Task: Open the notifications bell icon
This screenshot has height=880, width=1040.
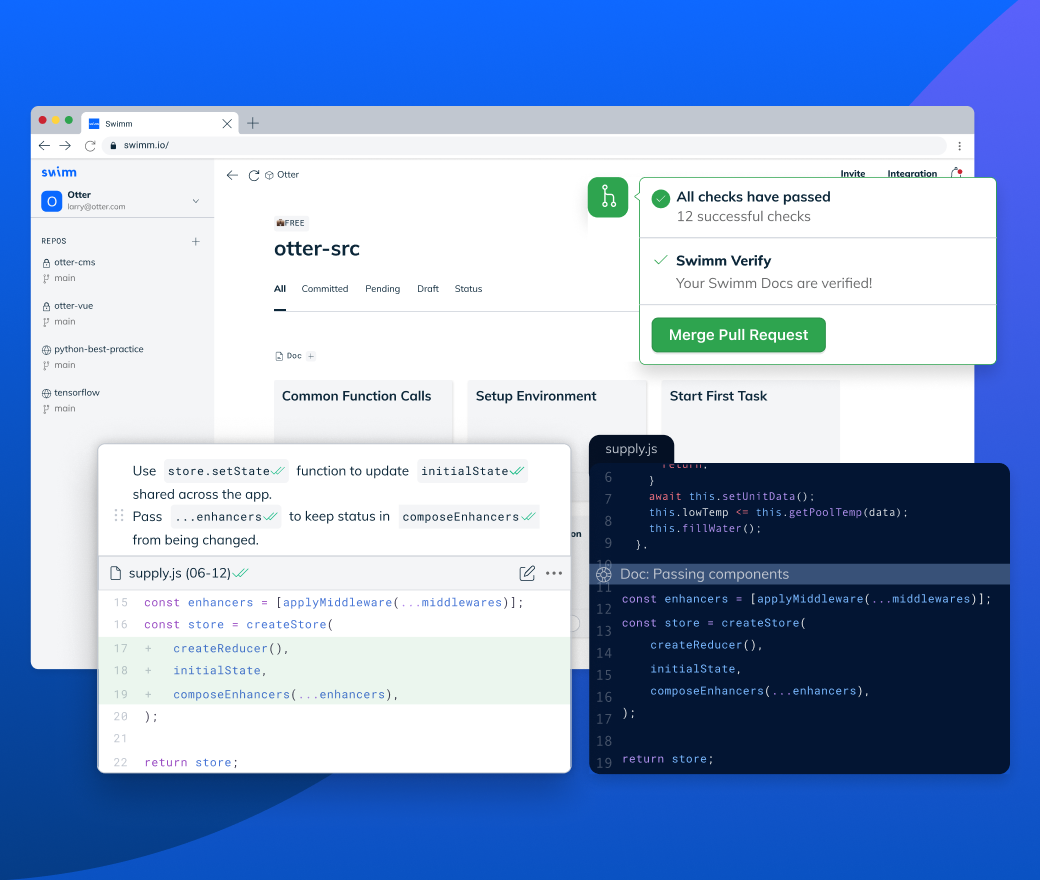Action: coord(956,172)
